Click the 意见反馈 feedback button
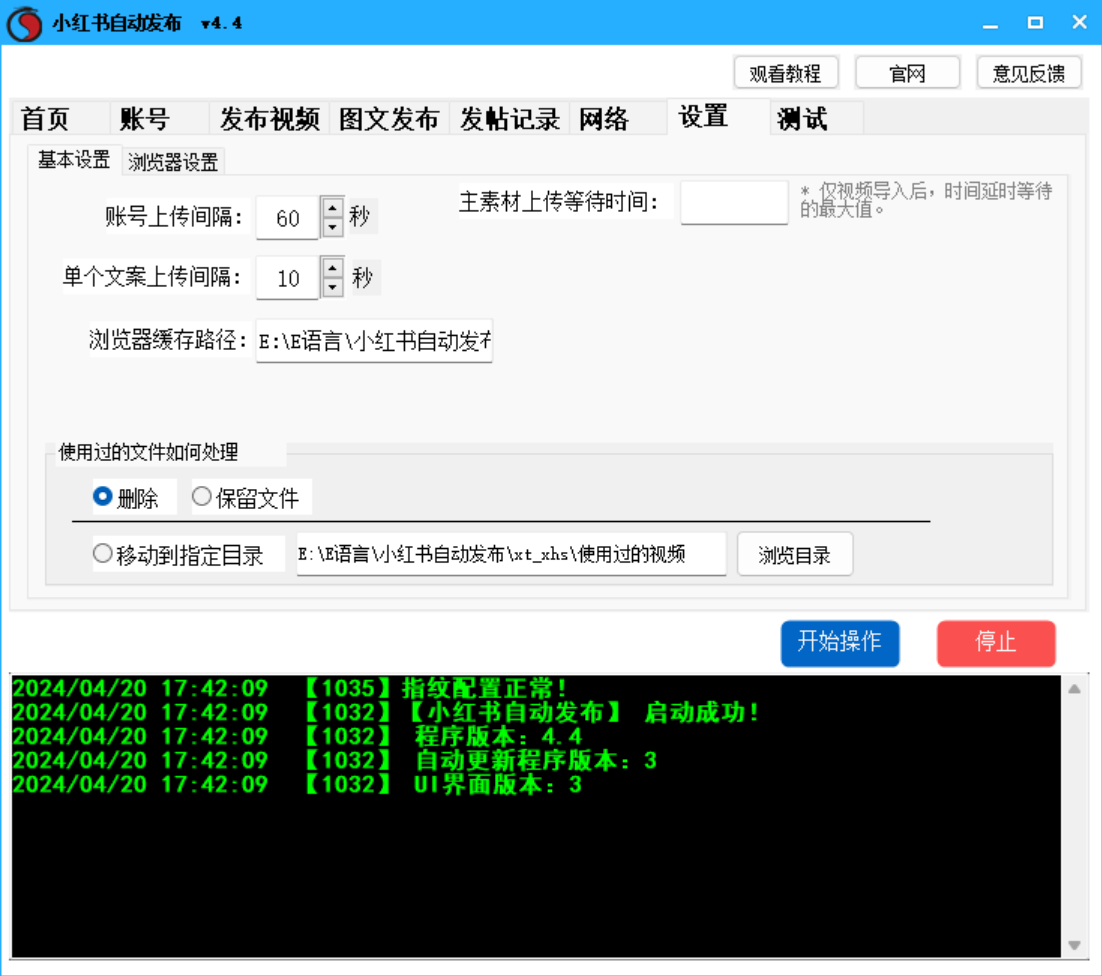1102x976 pixels. pos(1029,73)
